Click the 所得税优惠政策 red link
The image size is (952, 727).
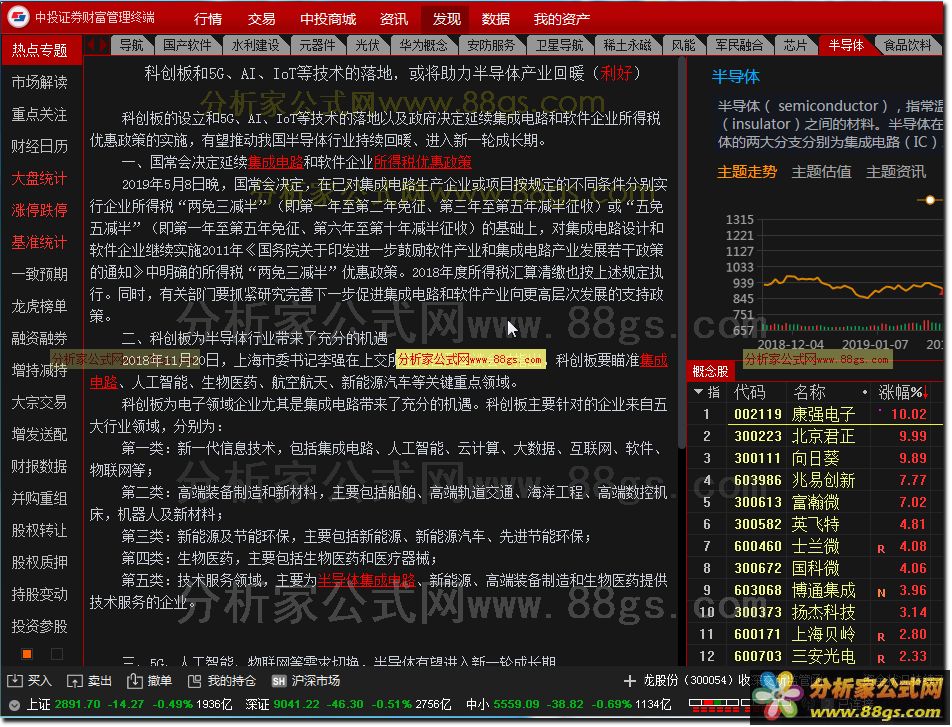coord(423,162)
